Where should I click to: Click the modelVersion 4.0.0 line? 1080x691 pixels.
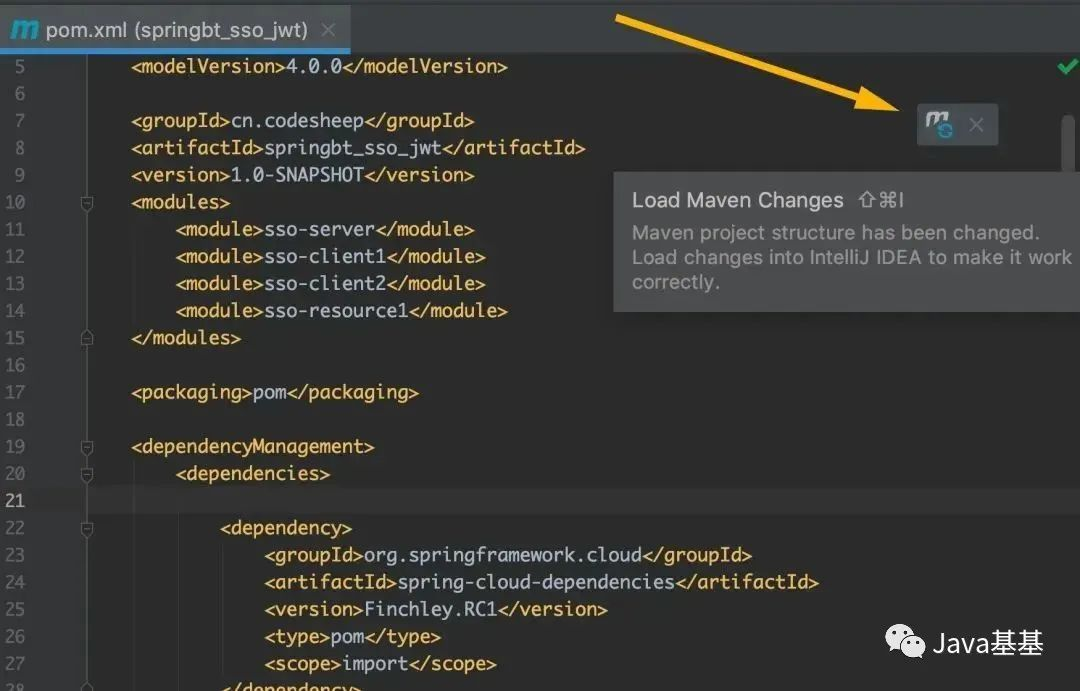click(x=319, y=67)
